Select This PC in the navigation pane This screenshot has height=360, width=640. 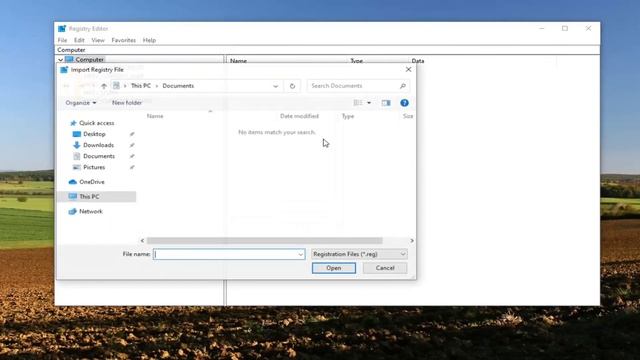pos(89,196)
